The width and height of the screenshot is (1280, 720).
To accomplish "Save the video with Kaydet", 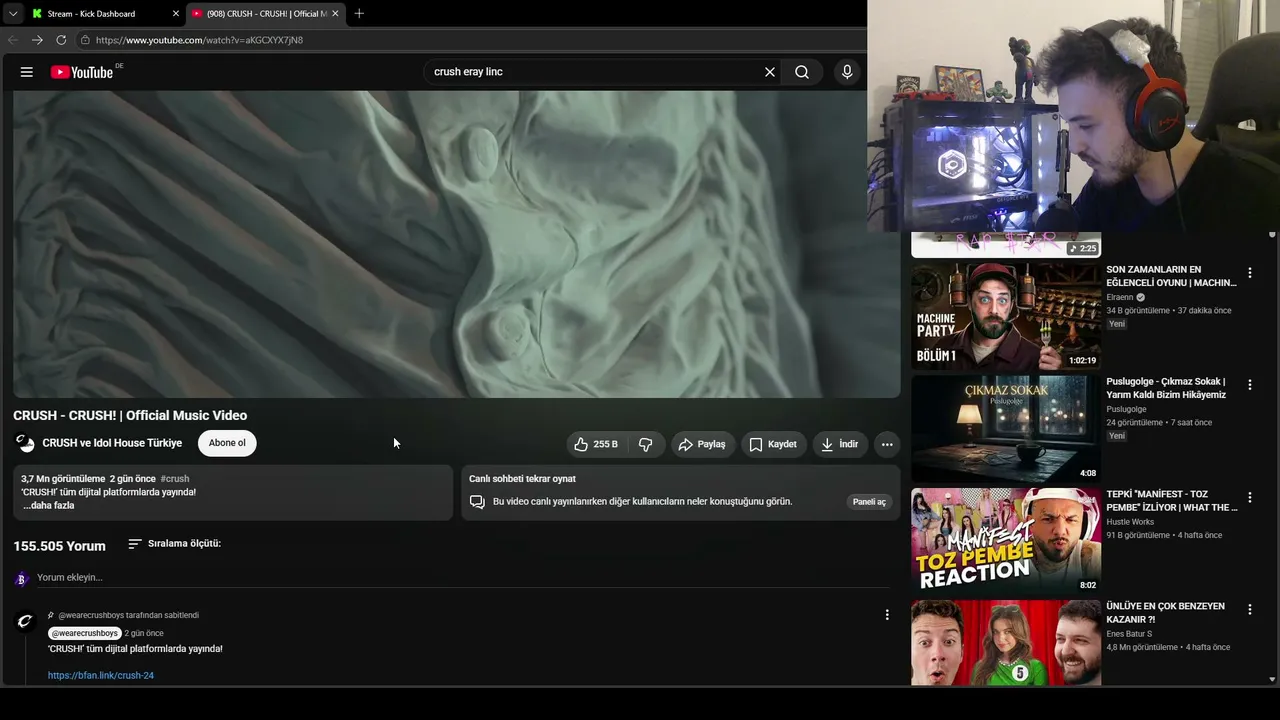I will click(773, 444).
